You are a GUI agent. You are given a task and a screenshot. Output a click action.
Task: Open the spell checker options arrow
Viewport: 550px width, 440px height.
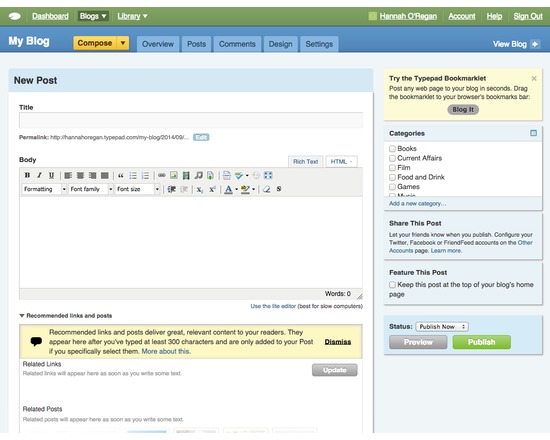[x=247, y=175]
